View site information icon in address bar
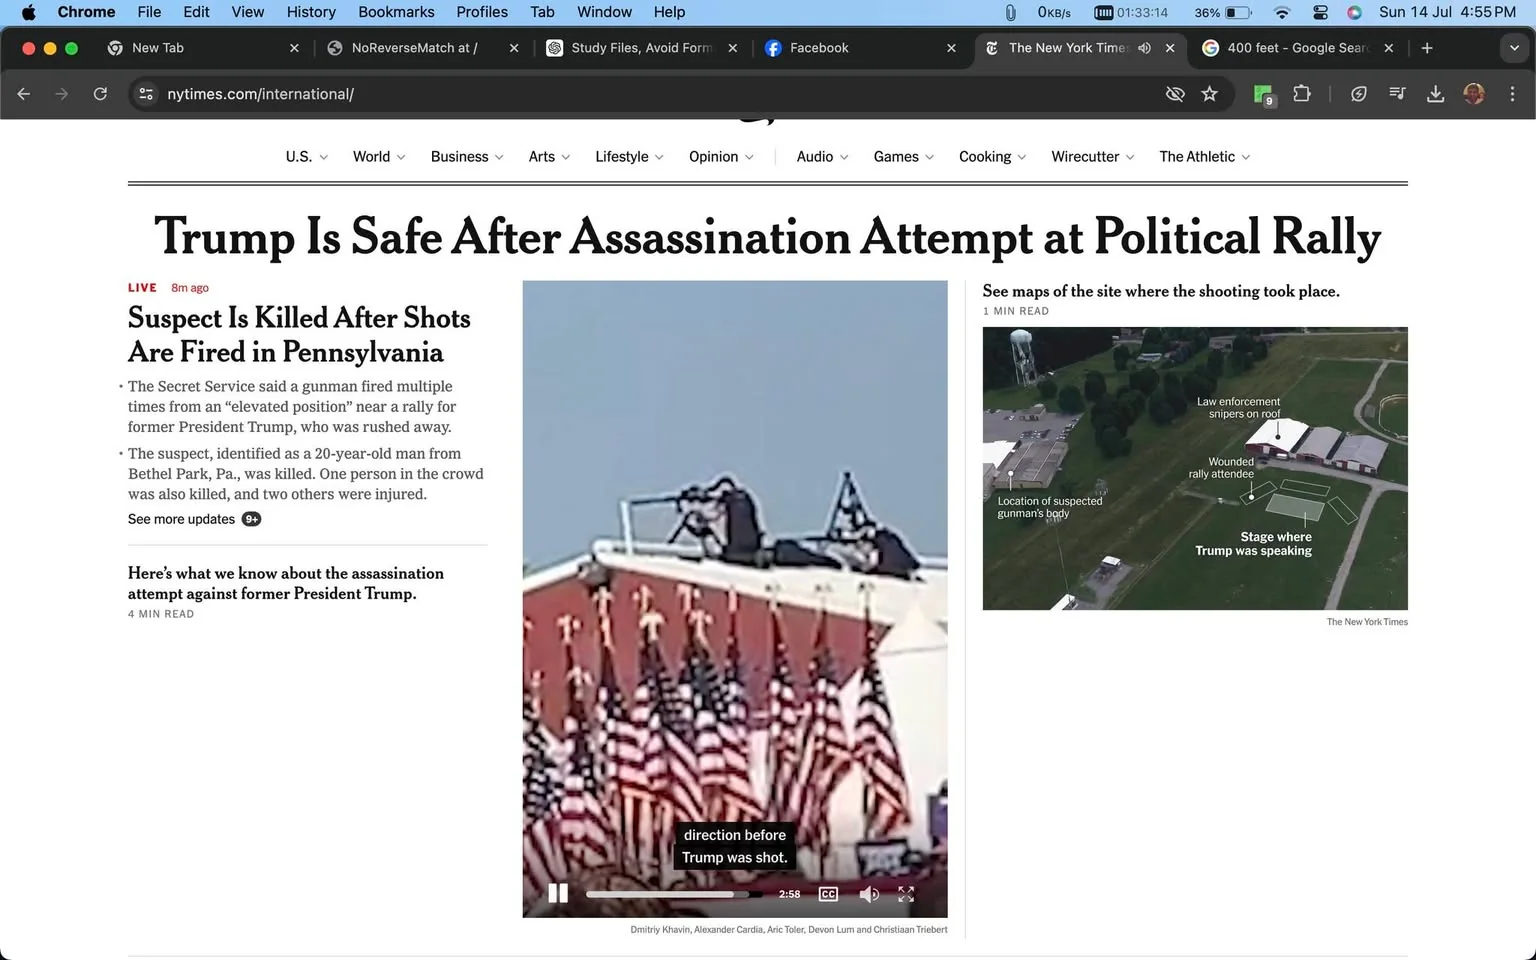 [x=146, y=94]
